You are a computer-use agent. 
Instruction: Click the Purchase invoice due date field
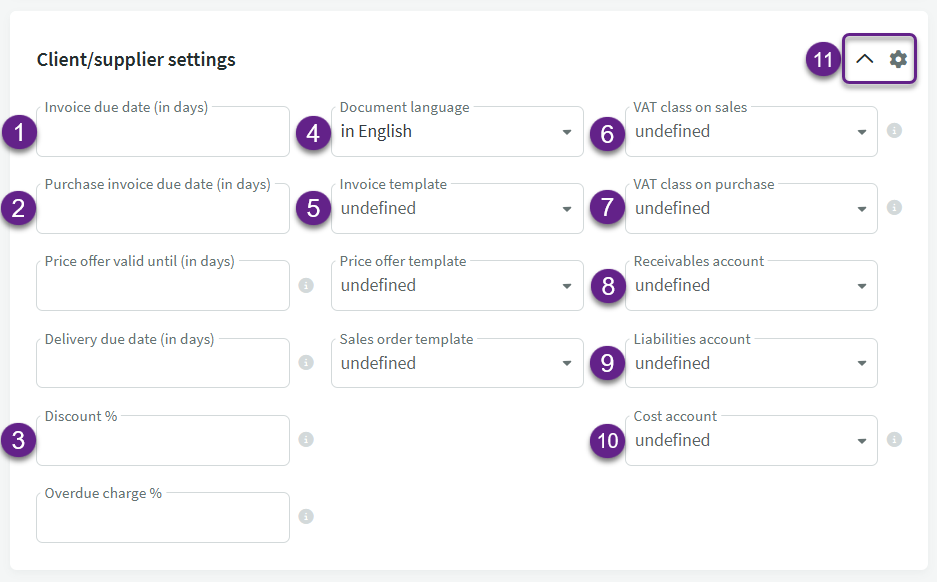(x=163, y=210)
